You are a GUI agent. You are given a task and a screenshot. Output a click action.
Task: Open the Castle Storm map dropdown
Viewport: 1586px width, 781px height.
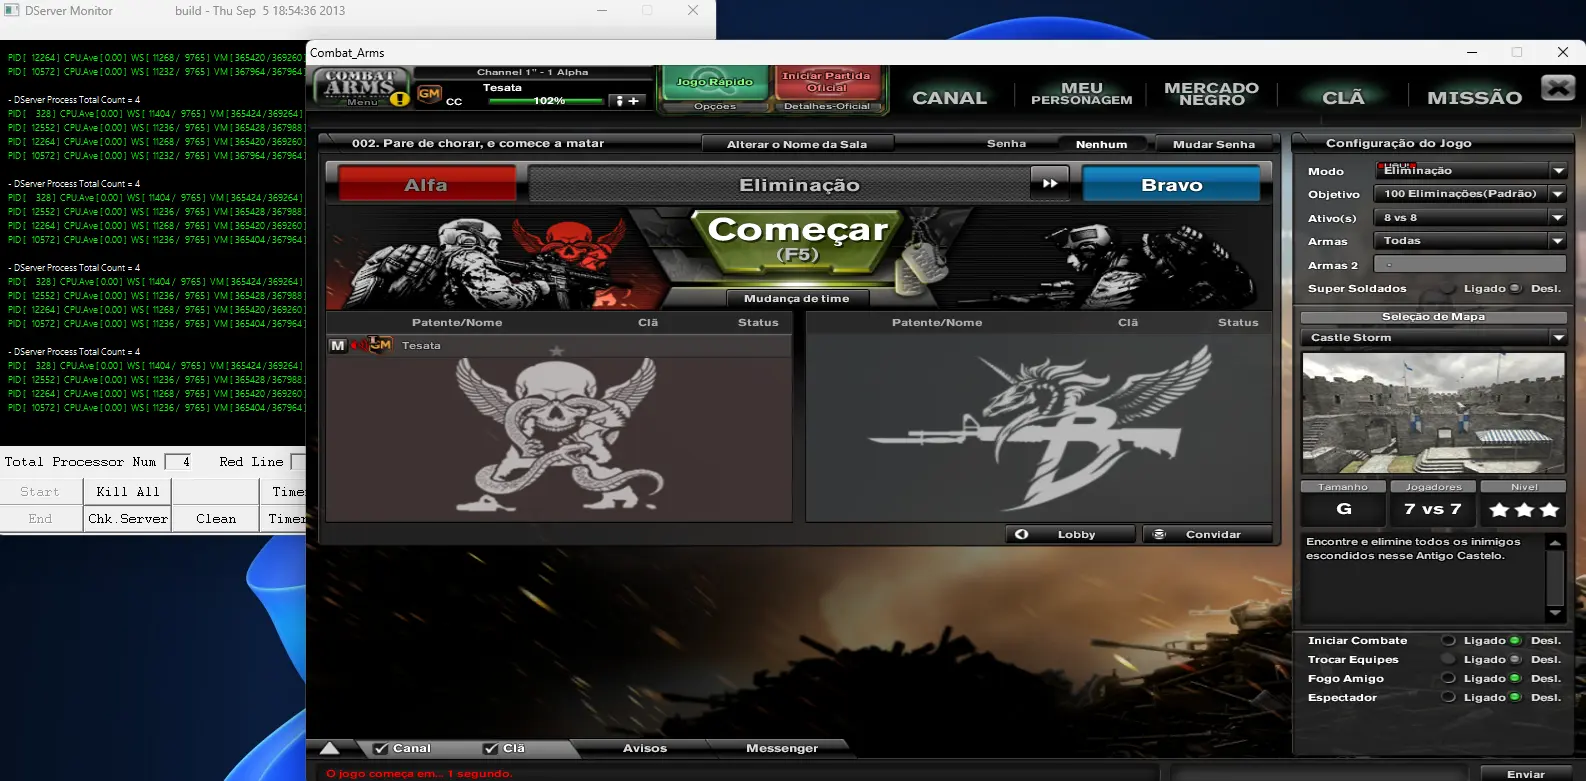[1434, 338]
